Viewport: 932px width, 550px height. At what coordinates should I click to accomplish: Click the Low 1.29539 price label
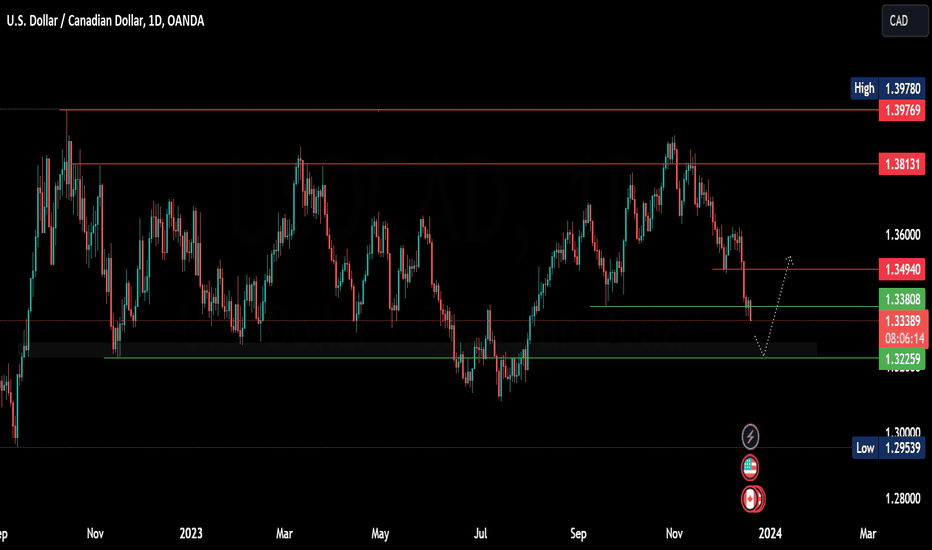click(887, 448)
